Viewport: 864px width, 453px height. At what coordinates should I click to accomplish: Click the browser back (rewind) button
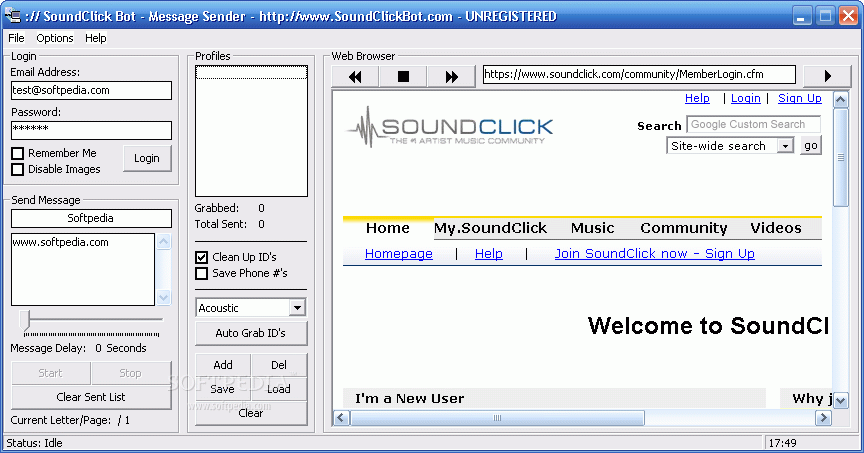355,76
